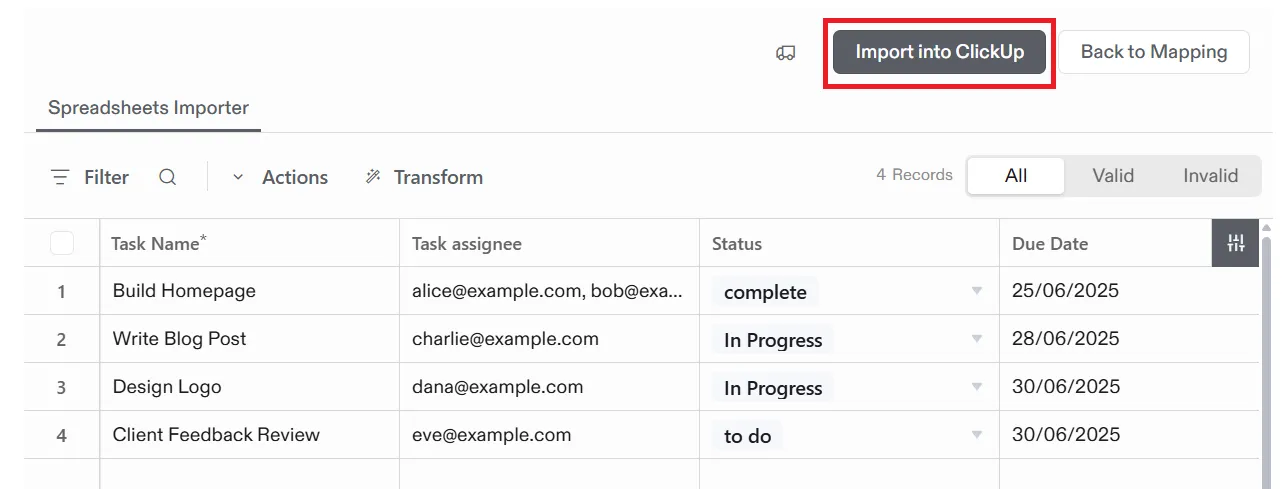
Task: Click the search magnifier icon
Action: (x=168, y=177)
